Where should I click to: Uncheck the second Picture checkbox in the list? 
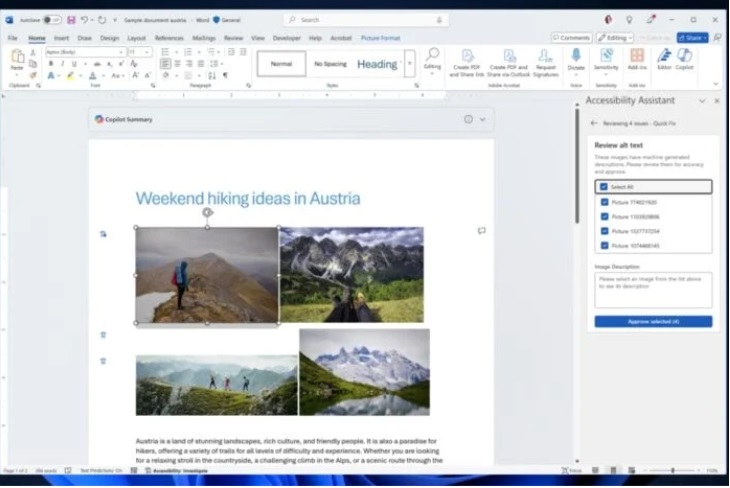pyautogui.click(x=604, y=217)
